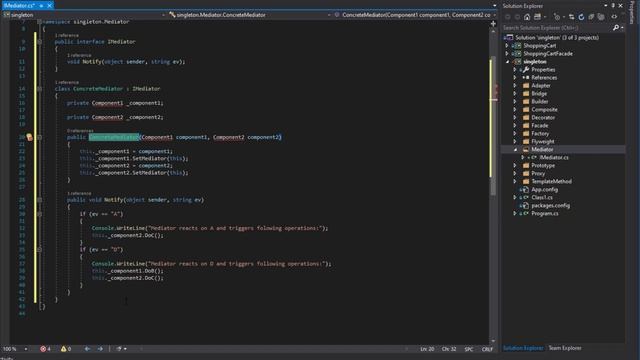640x360 pixels.
Task: Click the navigate forward arrow below the editor
Action: [x=100, y=349]
